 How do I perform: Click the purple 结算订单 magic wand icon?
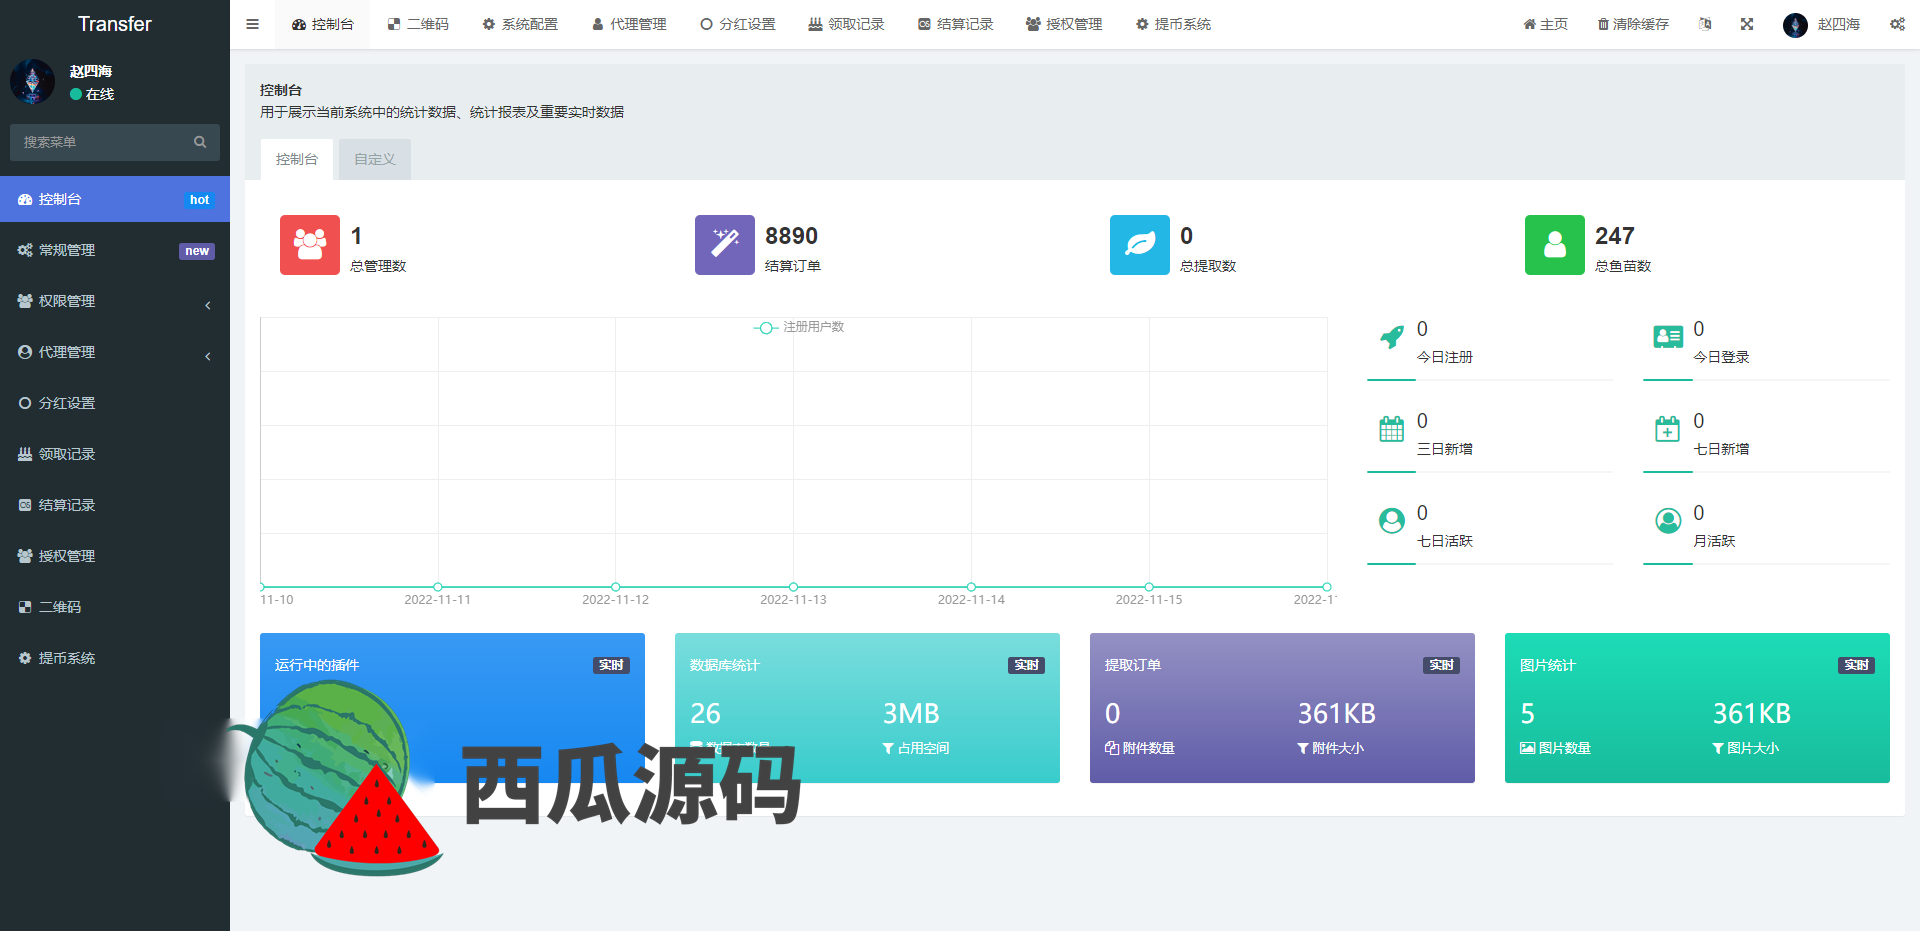point(724,245)
